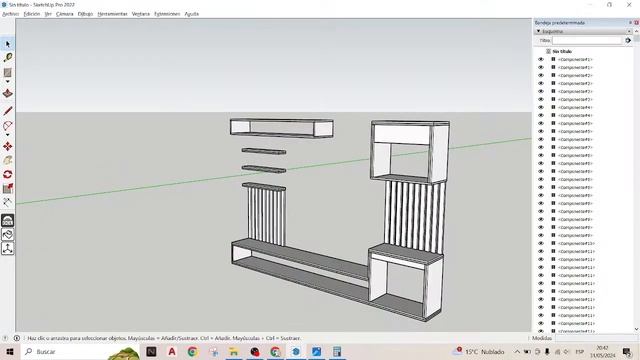Select the Axes tool icon
The width and height of the screenshot is (640, 360).
[7, 249]
